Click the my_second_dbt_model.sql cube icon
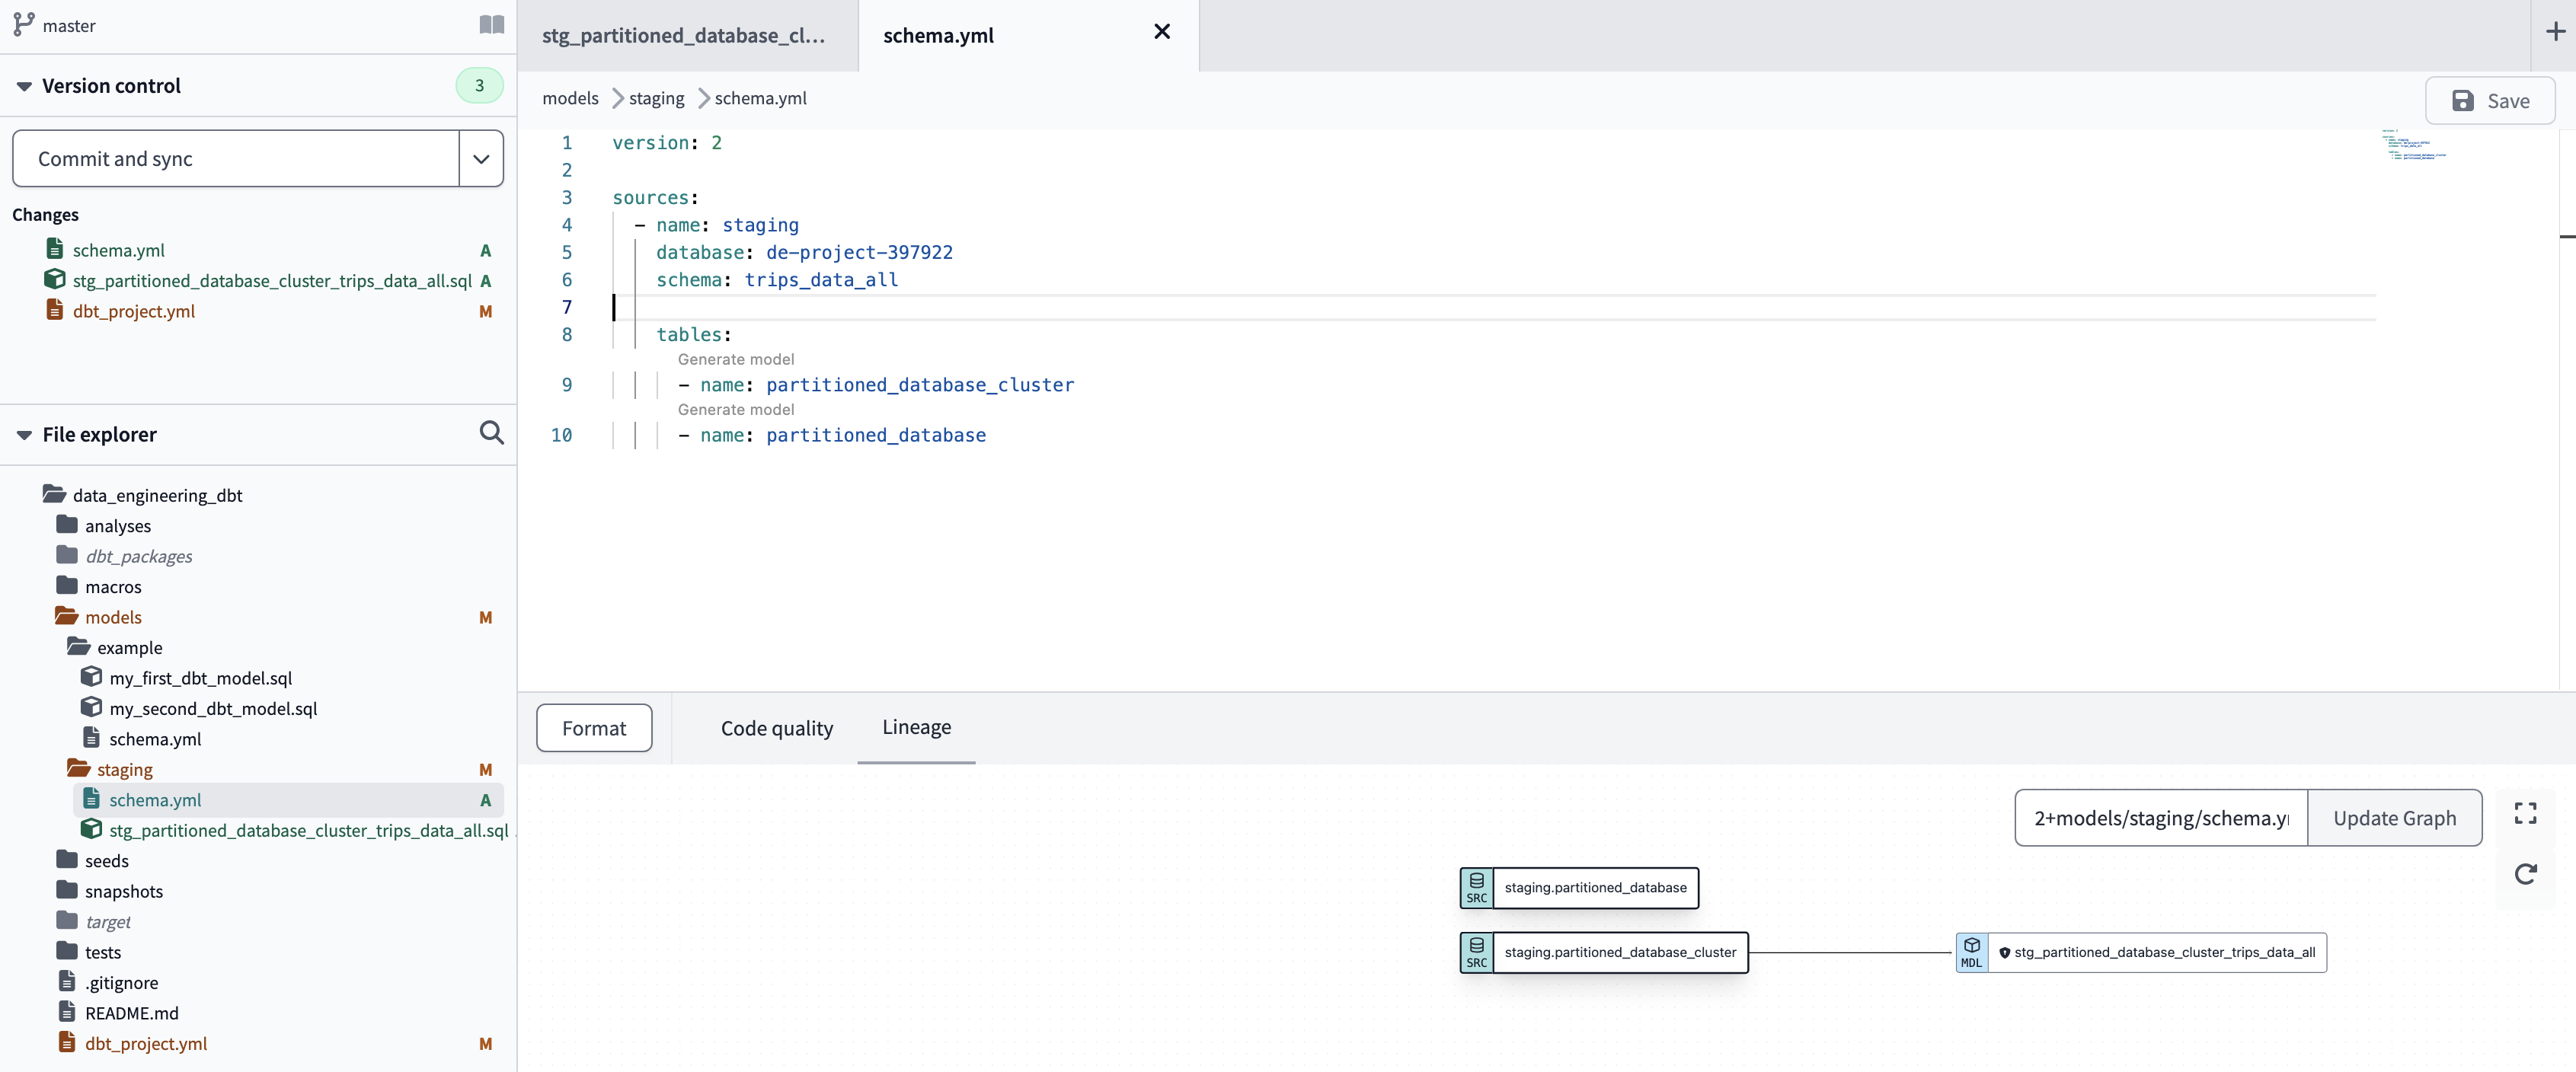Image resolution: width=2576 pixels, height=1072 pixels. coord(91,707)
